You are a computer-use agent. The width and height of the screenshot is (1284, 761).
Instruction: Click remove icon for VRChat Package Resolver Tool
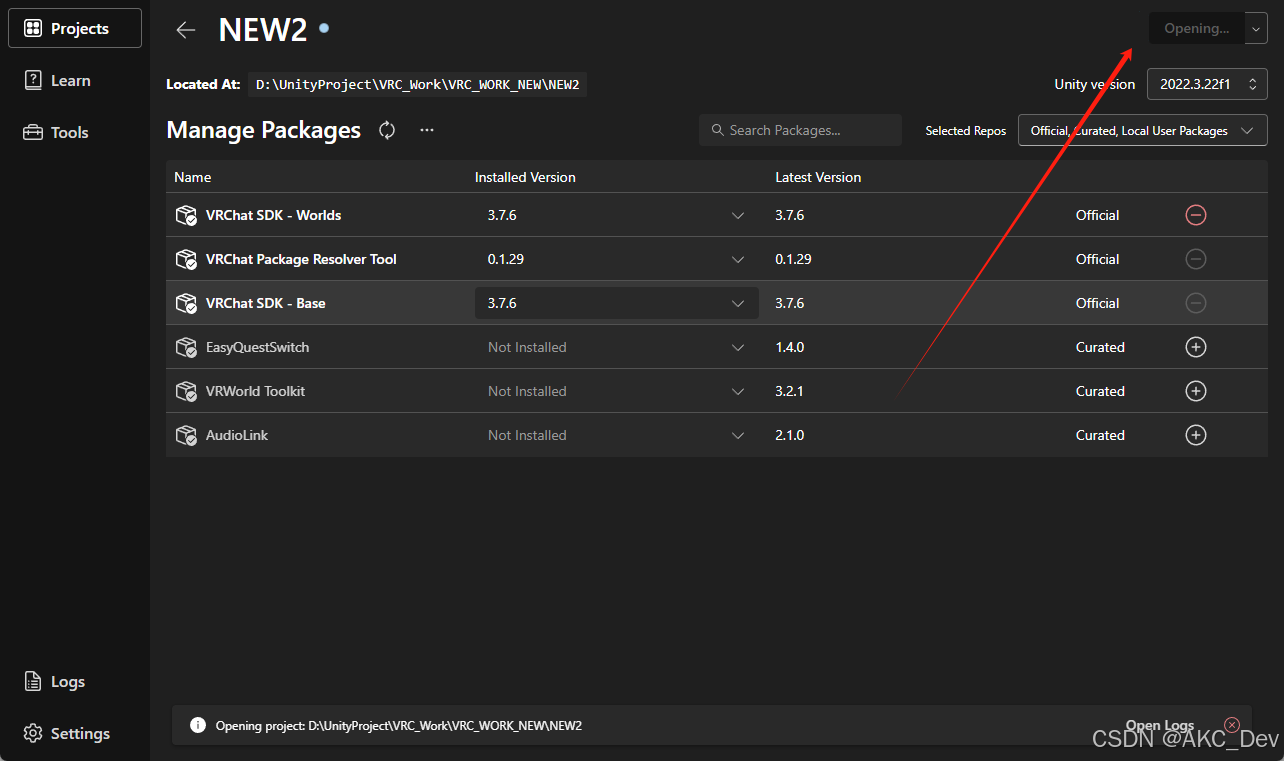coord(1196,259)
